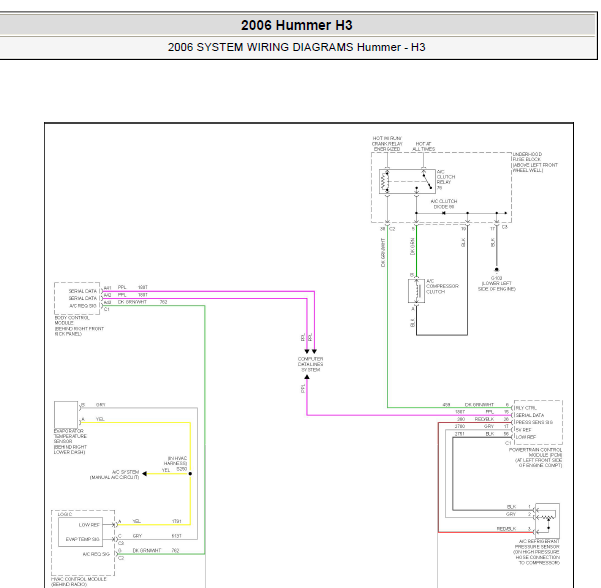Click the A/C clutch relay switch contact symbol
The width and height of the screenshot is (601, 588).
[x=427, y=181]
